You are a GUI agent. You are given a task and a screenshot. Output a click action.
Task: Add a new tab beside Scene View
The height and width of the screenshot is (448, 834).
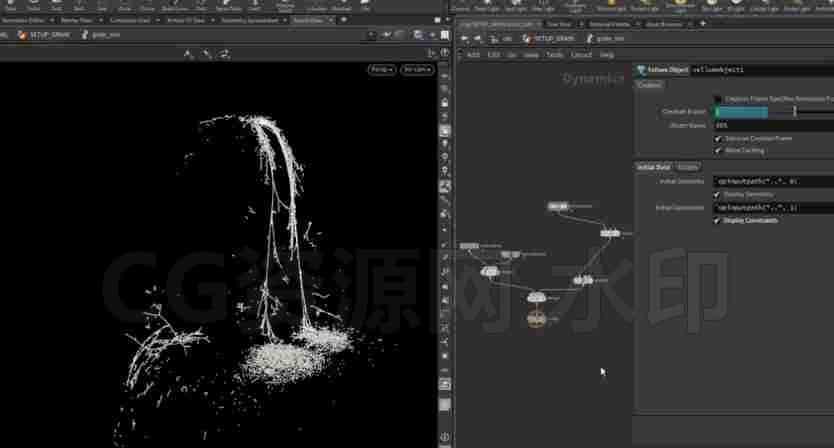point(344,20)
